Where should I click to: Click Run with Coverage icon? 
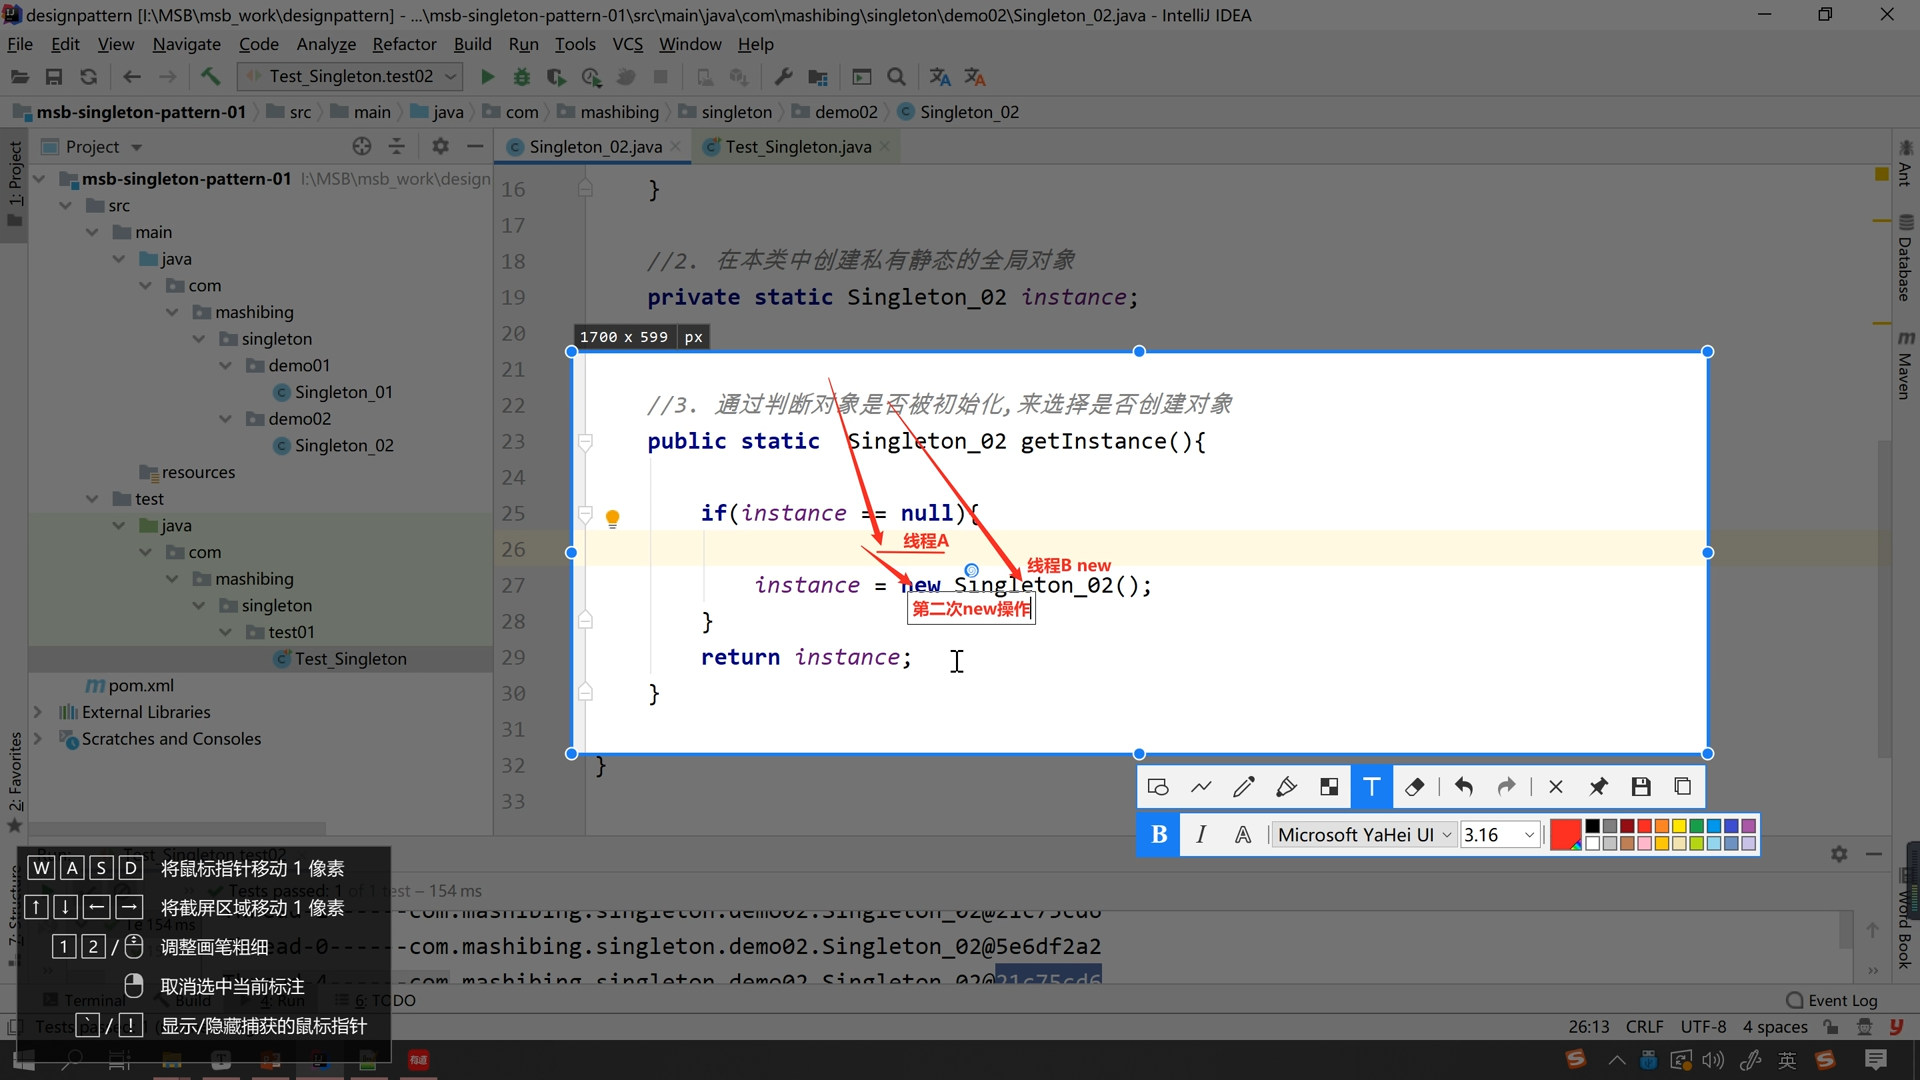coord(557,77)
